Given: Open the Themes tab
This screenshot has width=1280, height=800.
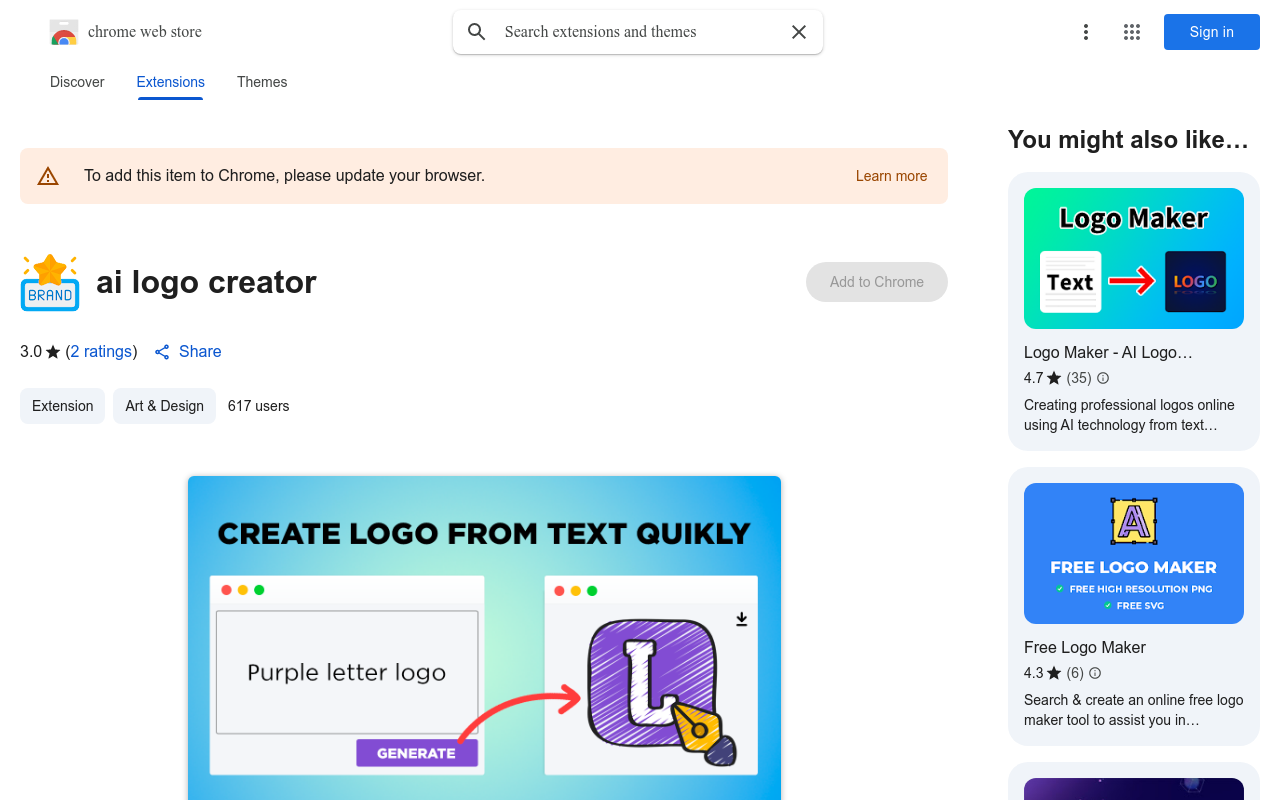Looking at the screenshot, I should [262, 82].
